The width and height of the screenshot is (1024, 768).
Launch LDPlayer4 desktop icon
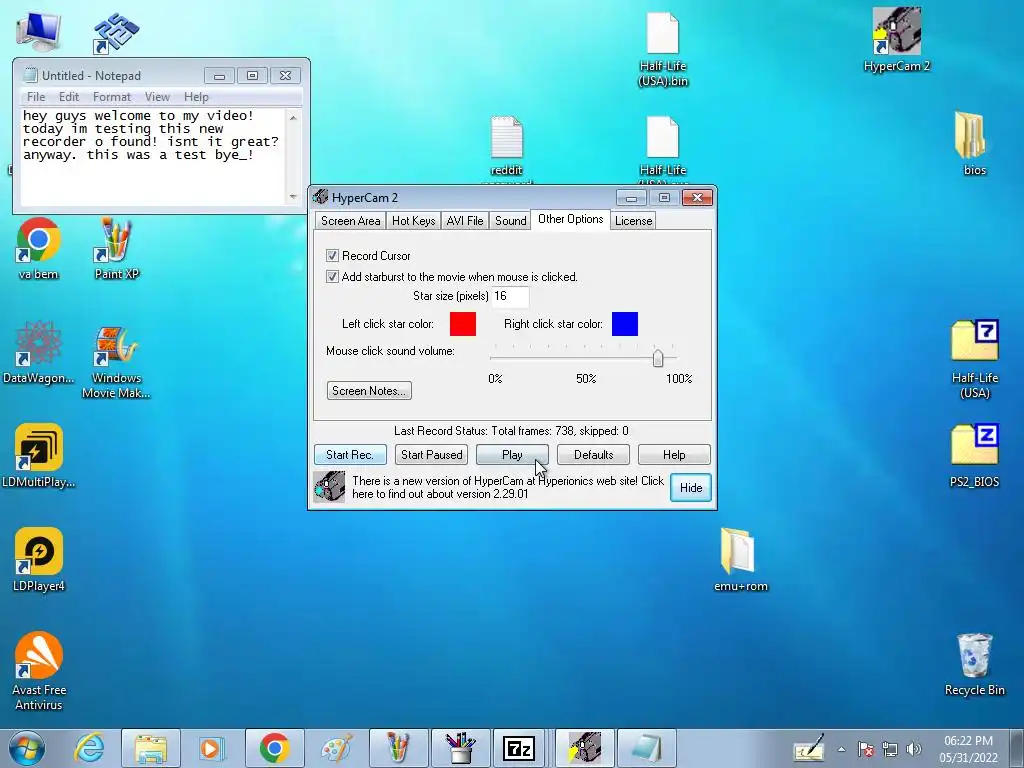(x=39, y=559)
